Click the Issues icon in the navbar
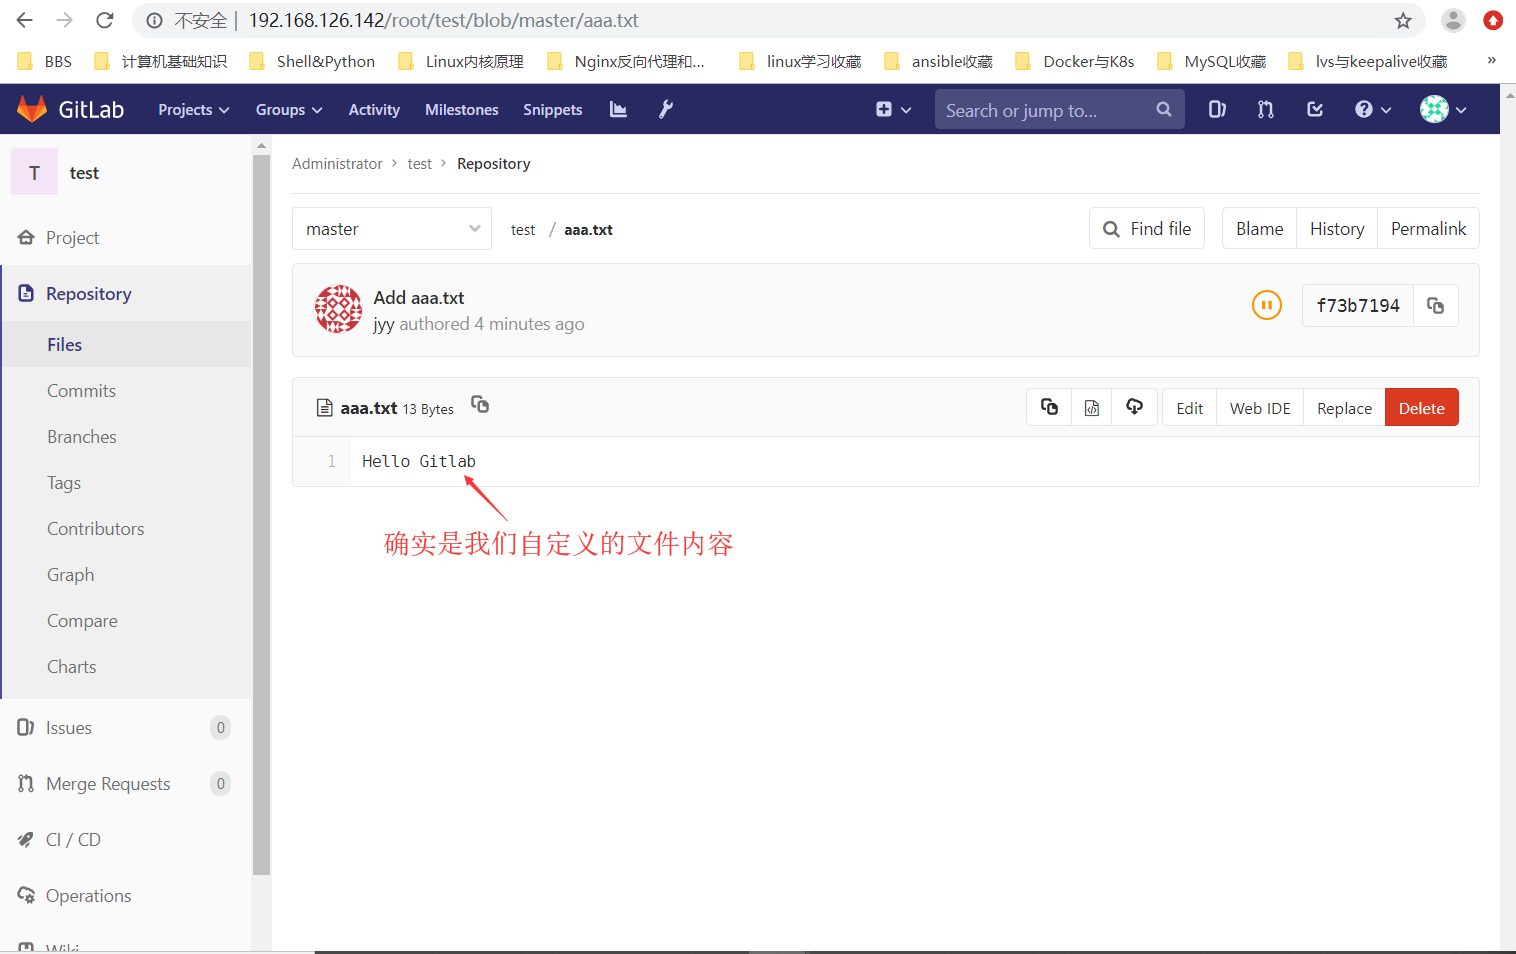The image size is (1516, 954). pyautogui.click(x=1216, y=109)
